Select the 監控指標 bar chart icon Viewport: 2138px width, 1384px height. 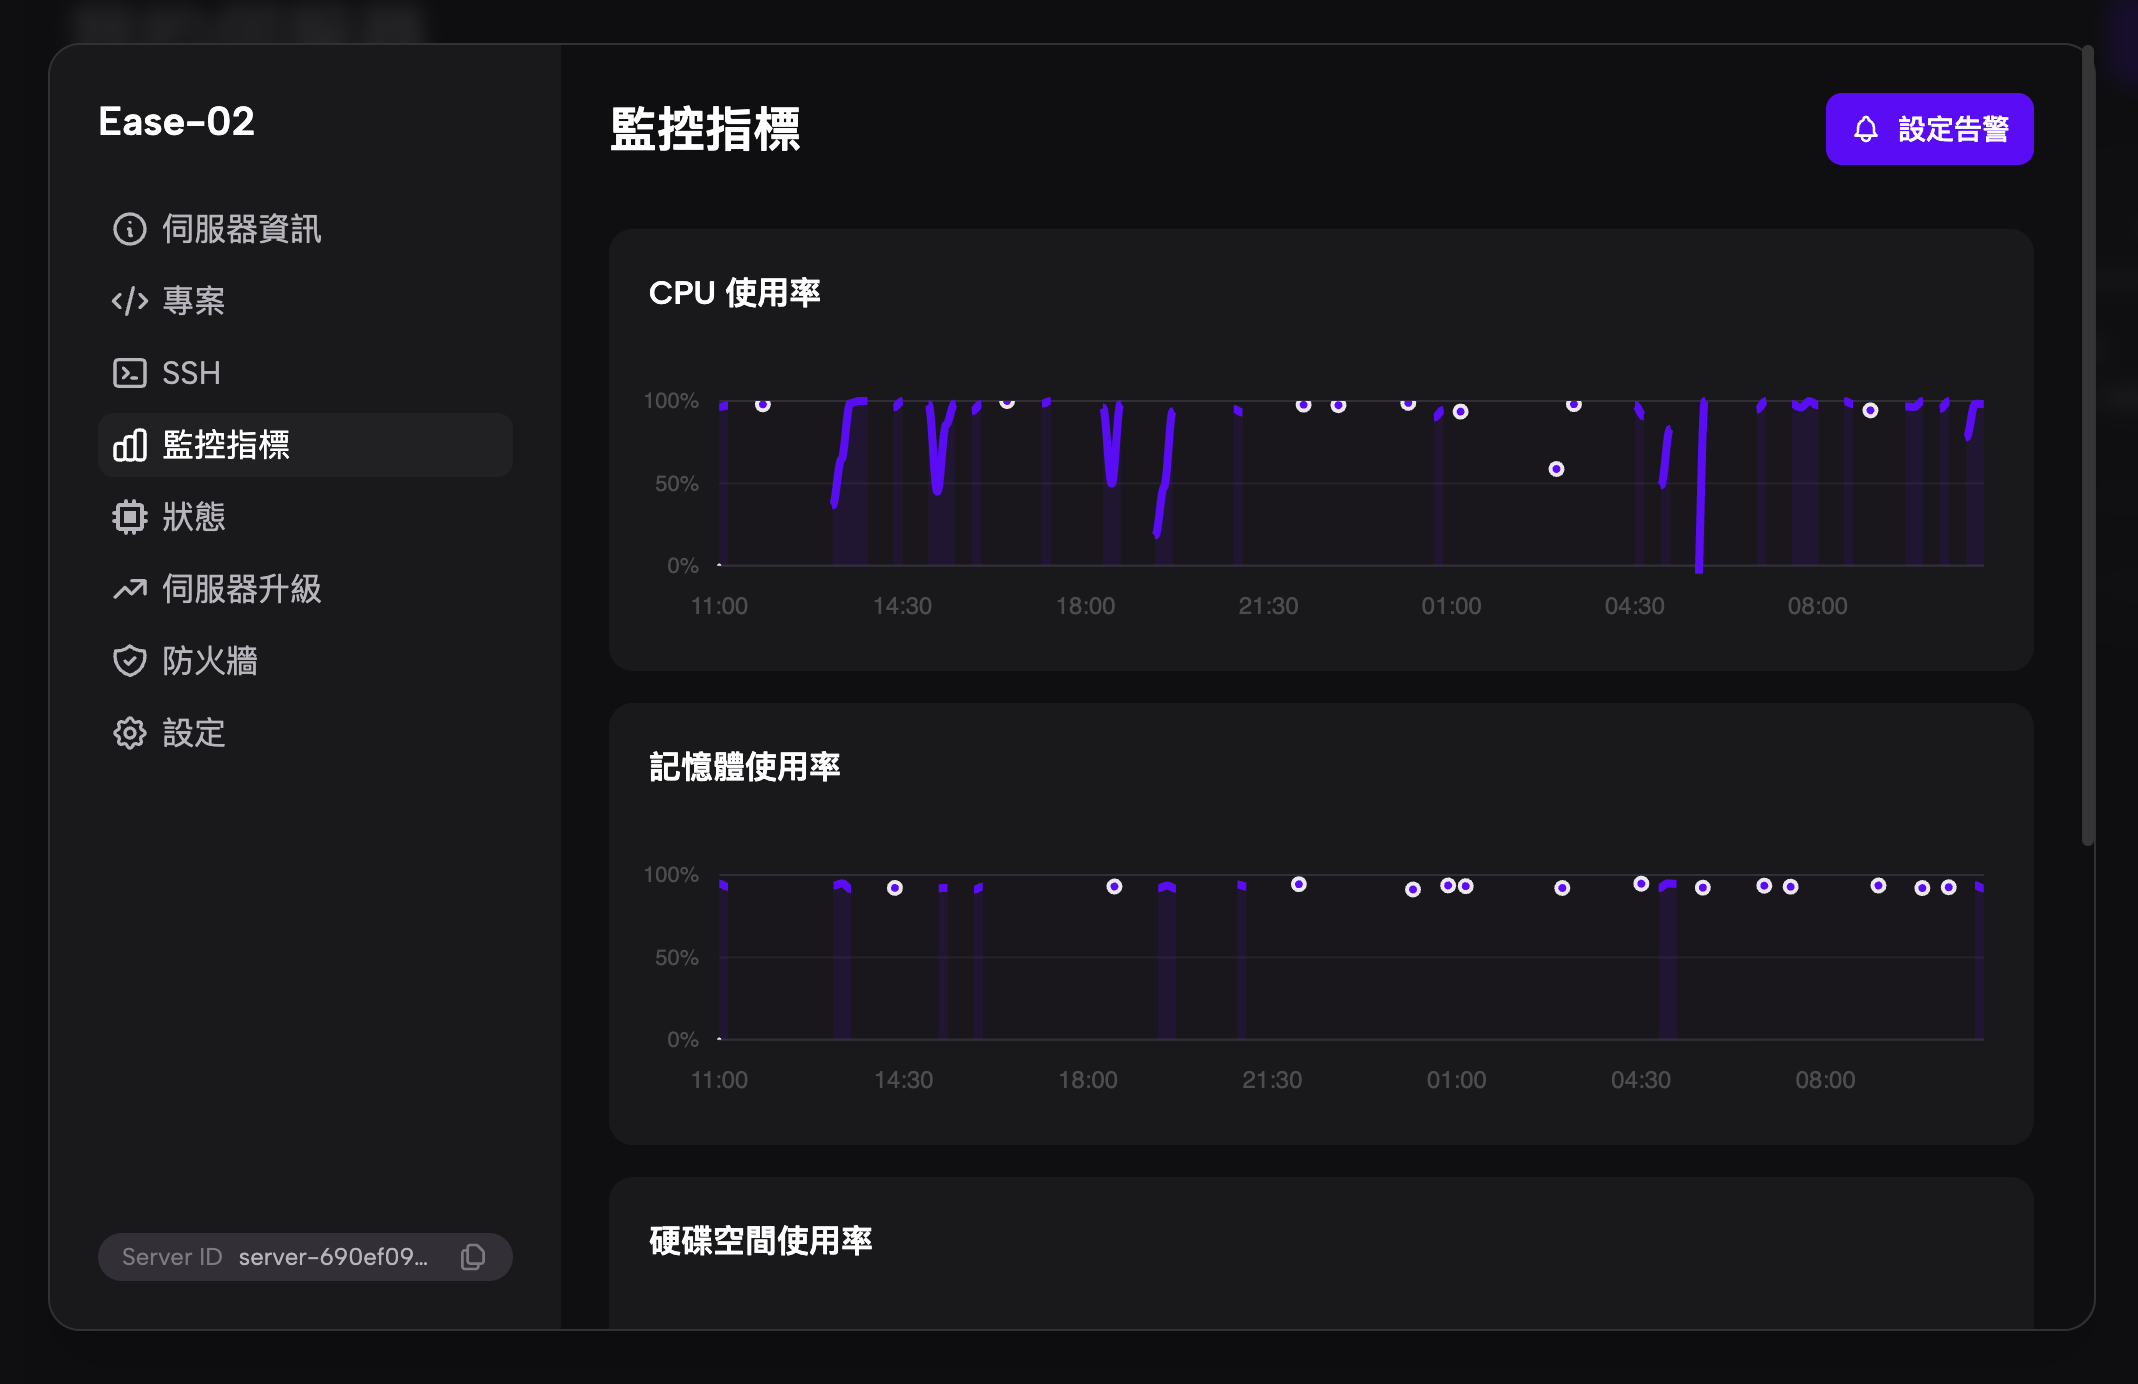click(x=130, y=446)
